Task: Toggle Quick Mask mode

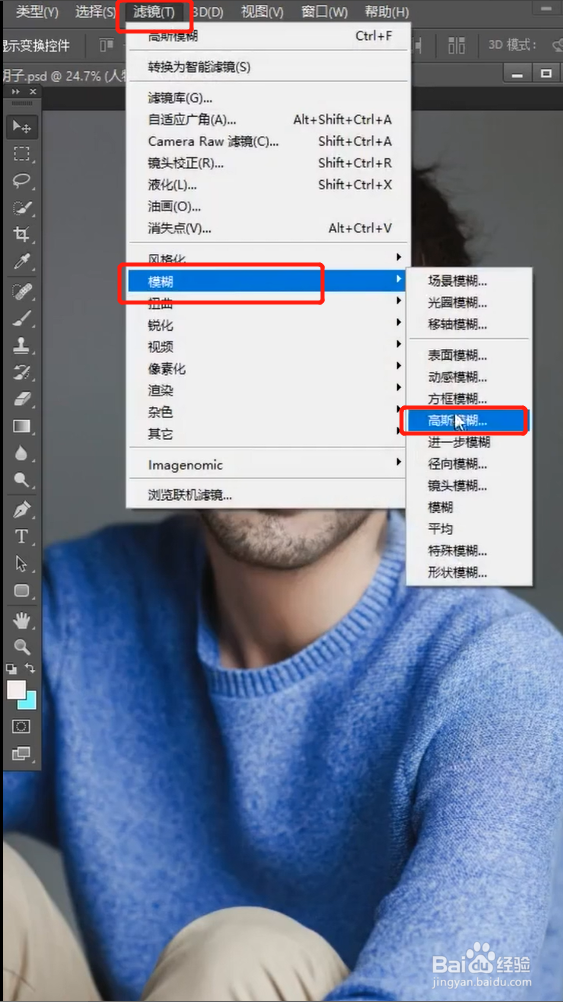Action: [22, 727]
